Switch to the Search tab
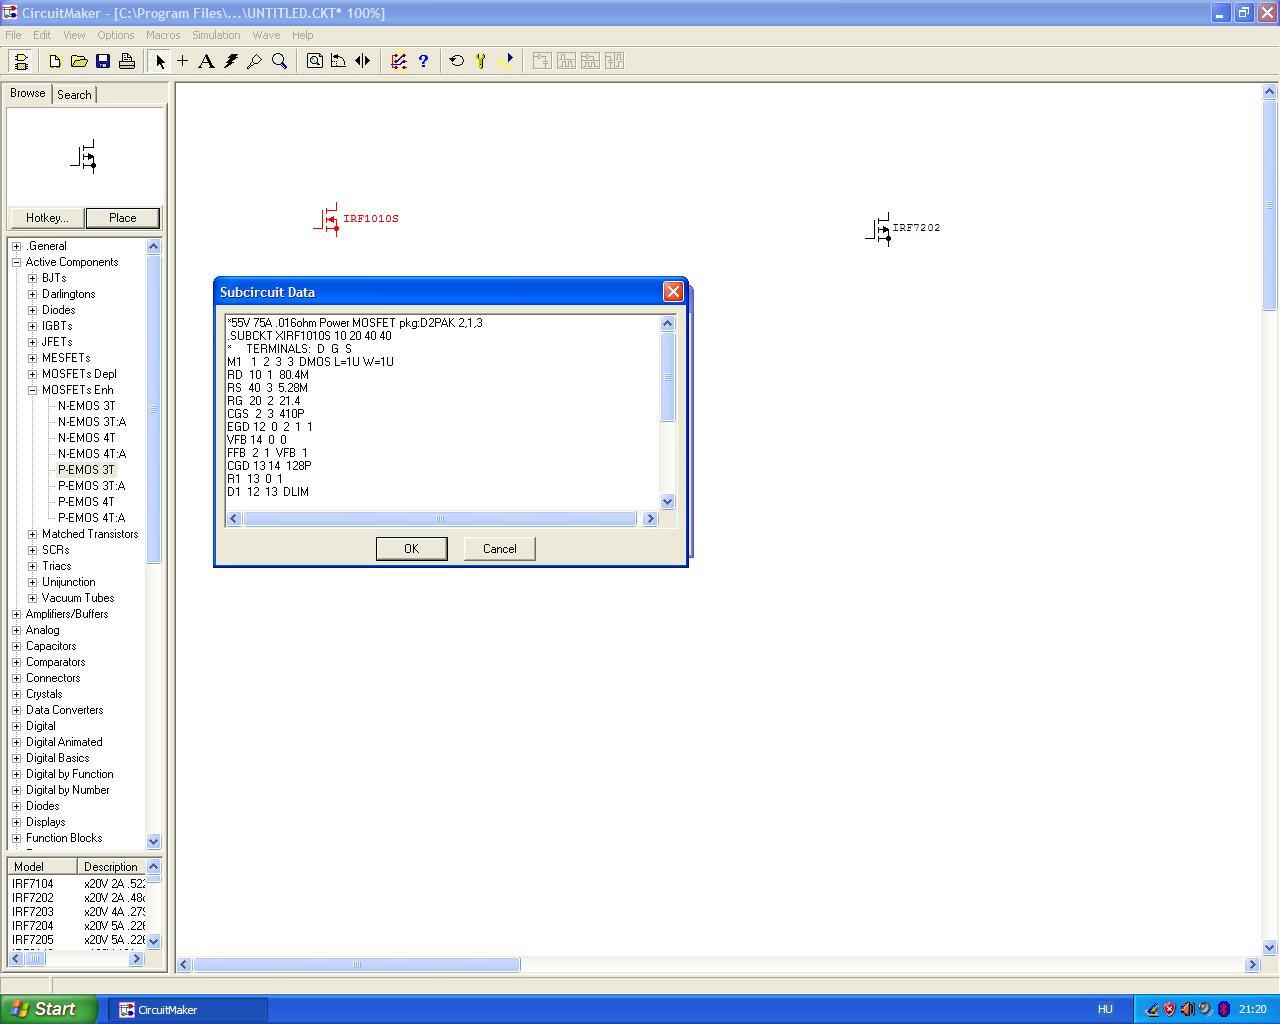Screen dimensions: 1280x1024 [x=74, y=94]
